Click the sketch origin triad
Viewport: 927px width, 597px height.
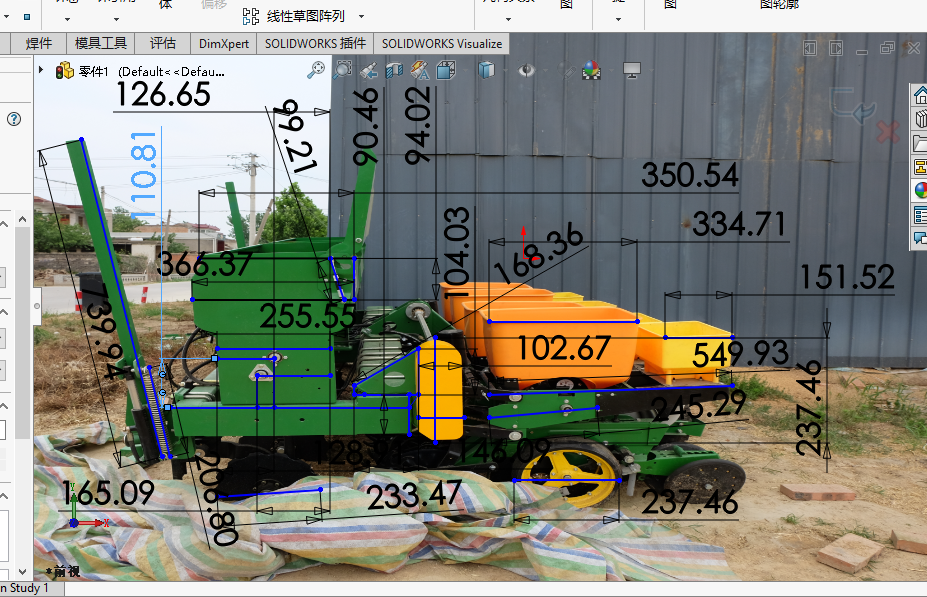527,244
